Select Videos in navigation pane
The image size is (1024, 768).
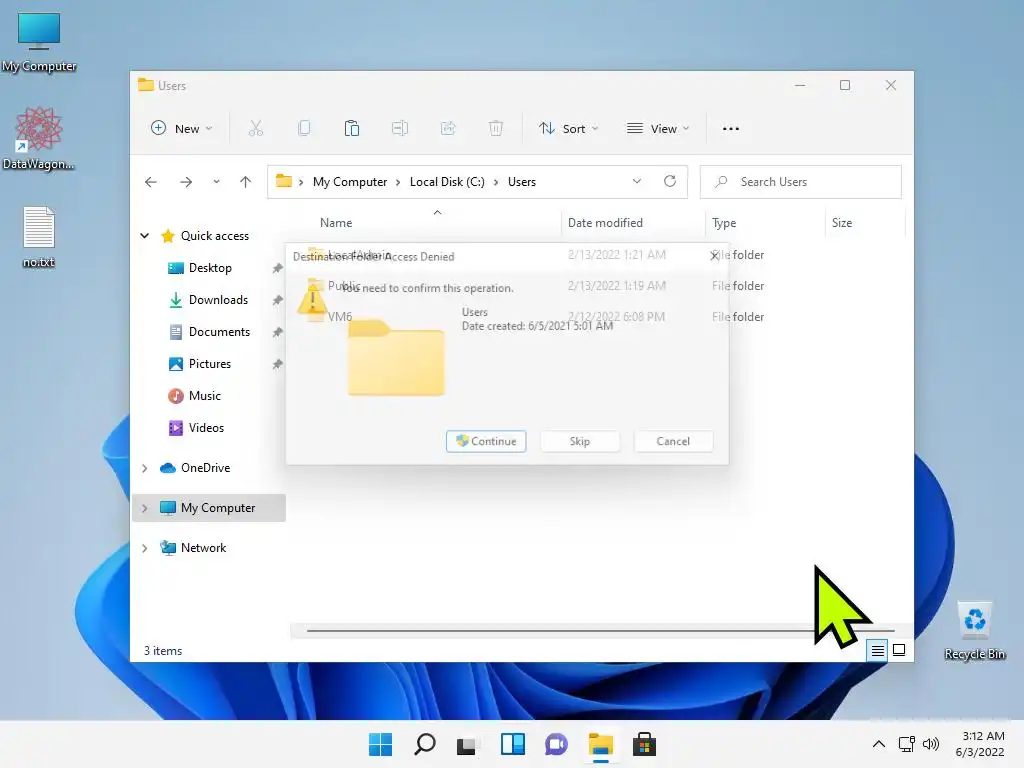pyautogui.click(x=206, y=428)
